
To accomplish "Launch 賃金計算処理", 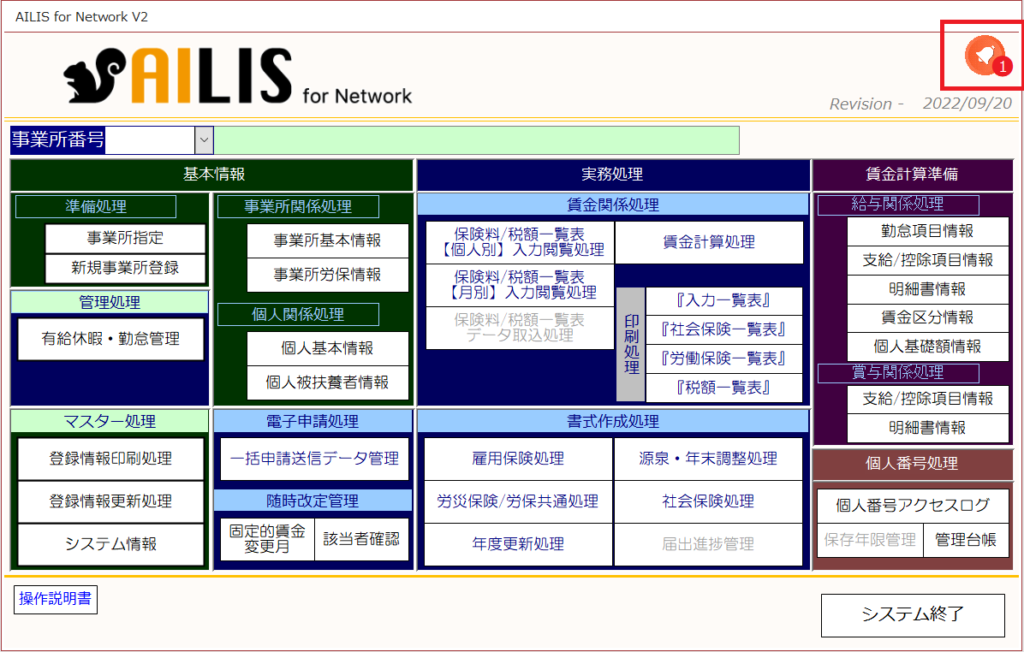I will [x=709, y=242].
